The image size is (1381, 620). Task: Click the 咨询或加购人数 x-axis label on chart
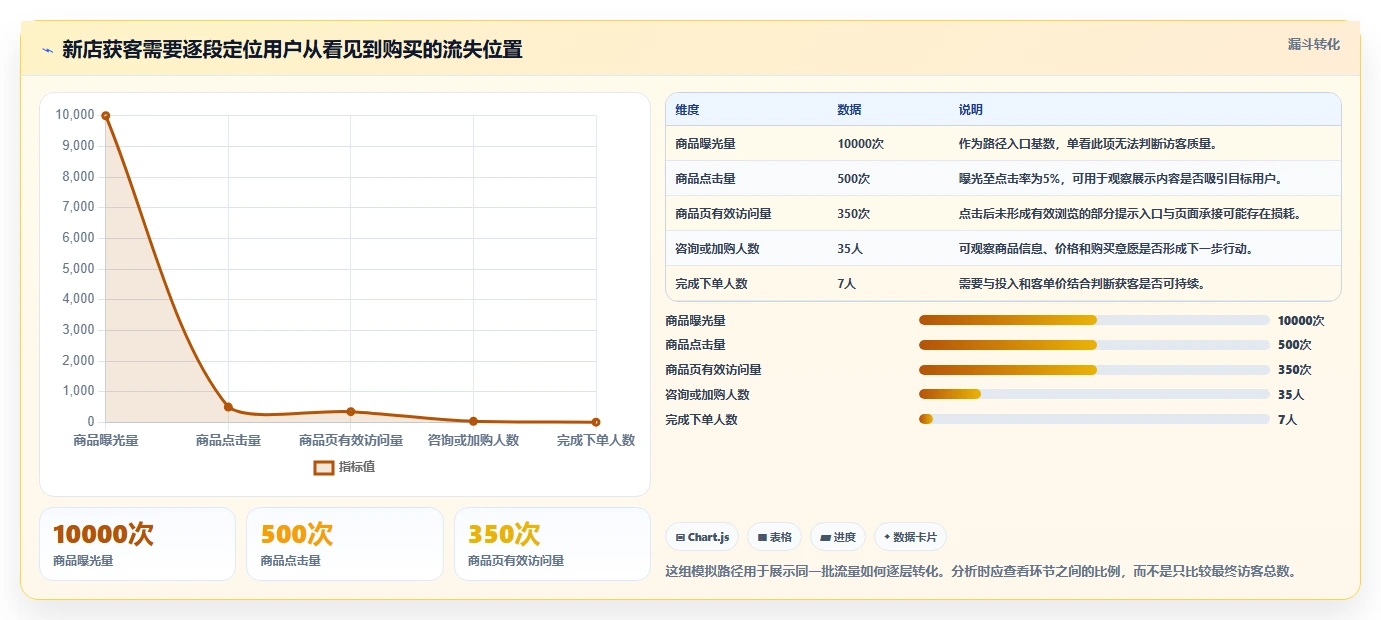(x=473, y=440)
